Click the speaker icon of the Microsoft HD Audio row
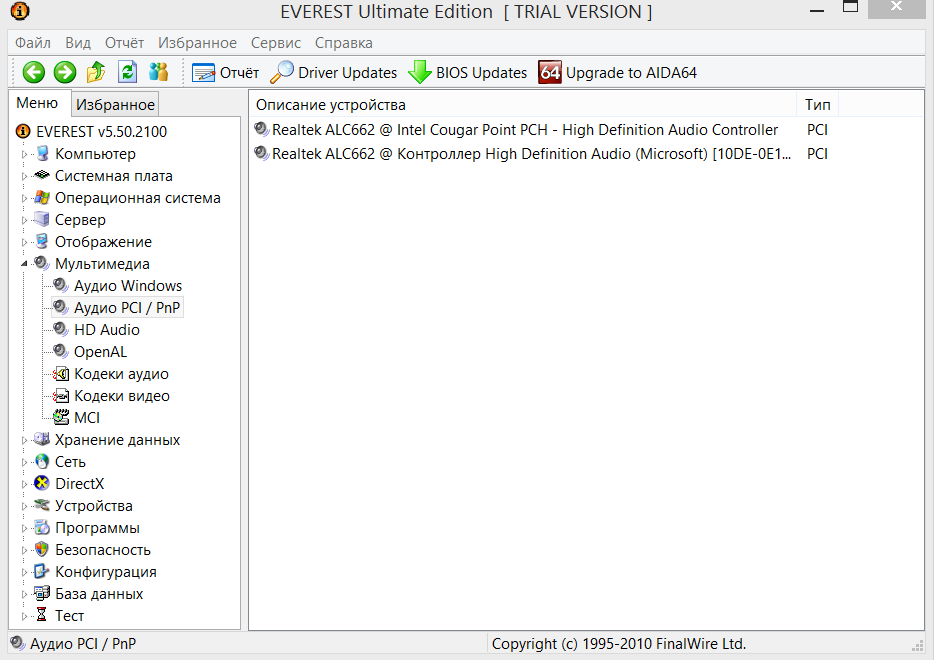934x660 pixels. tap(261, 153)
